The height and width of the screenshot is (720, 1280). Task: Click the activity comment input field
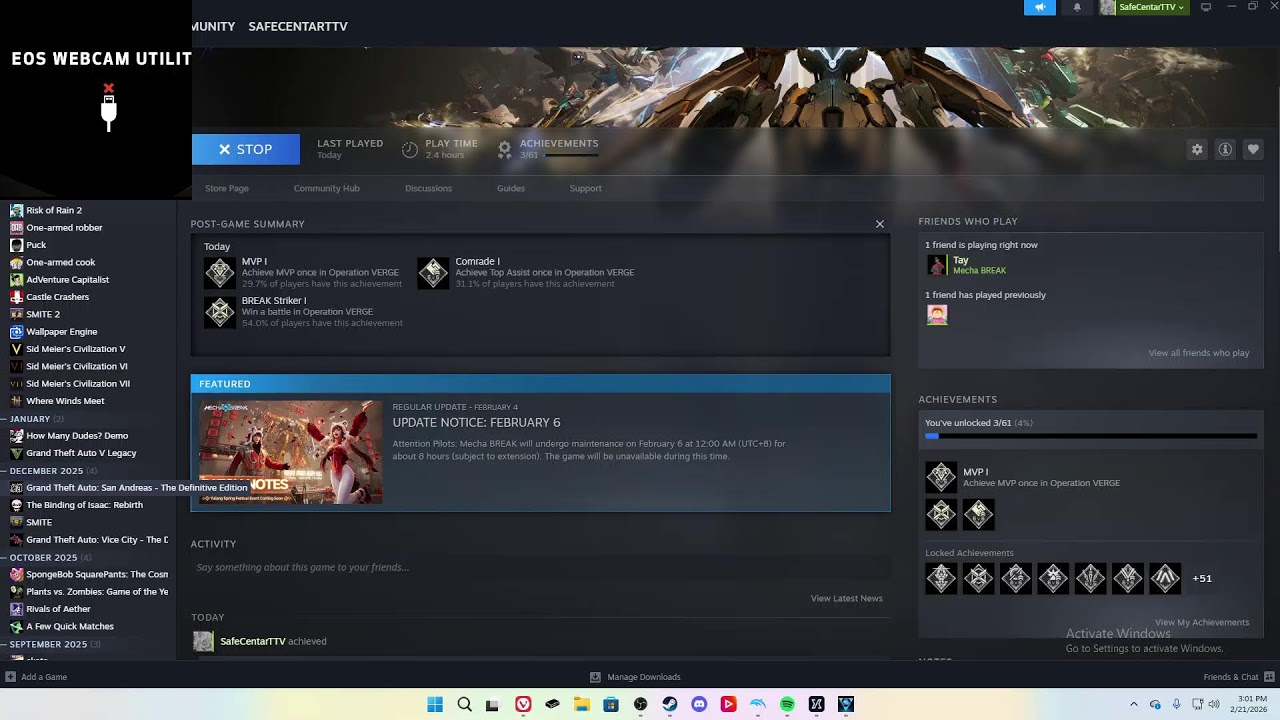pos(540,567)
